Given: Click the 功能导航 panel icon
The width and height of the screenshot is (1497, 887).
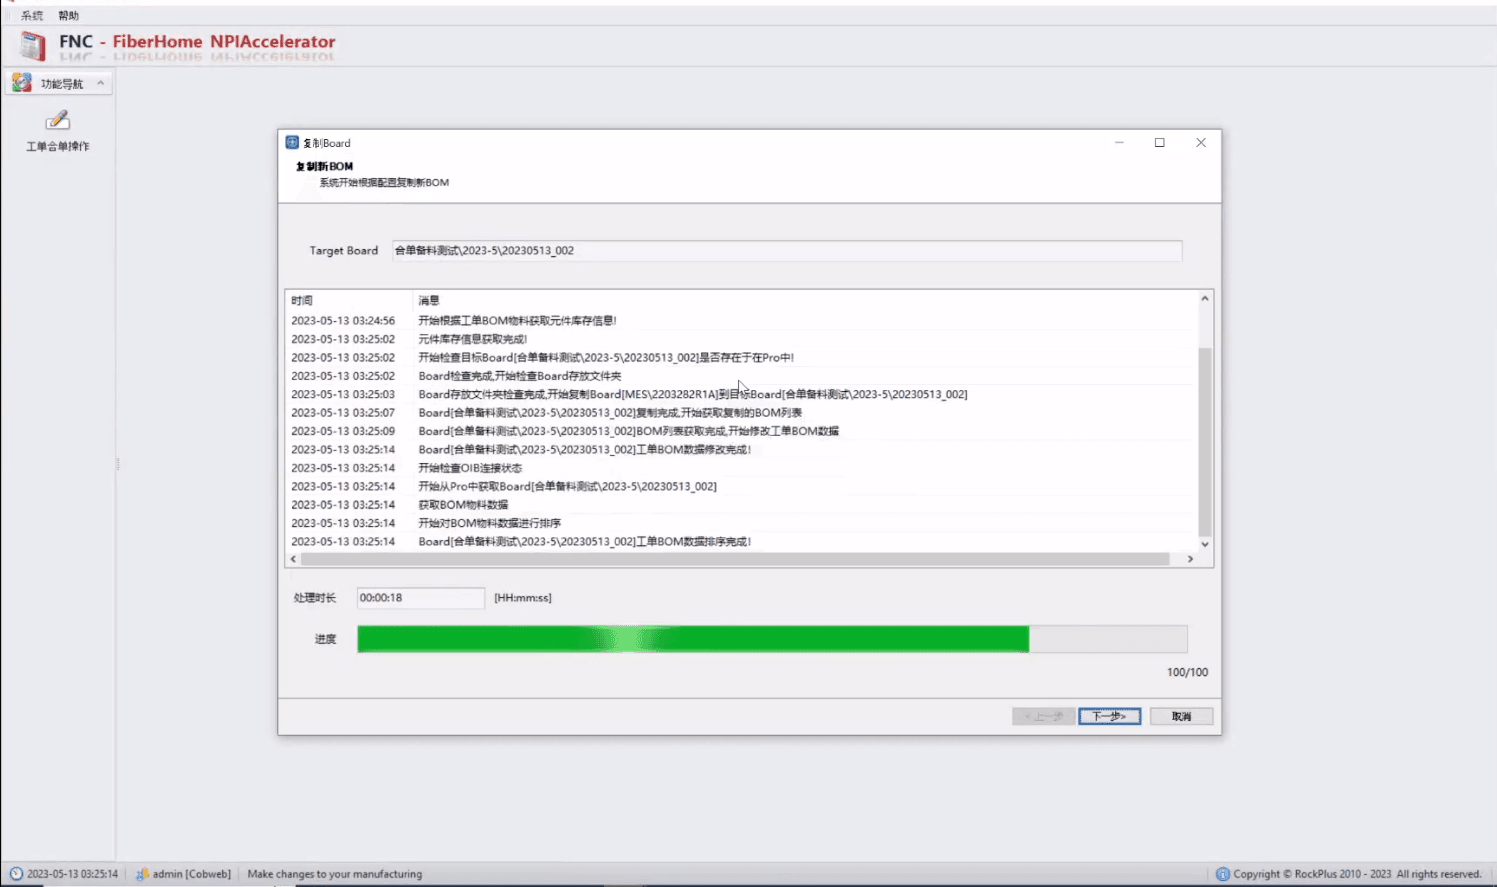Looking at the screenshot, I should (x=22, y=83).
